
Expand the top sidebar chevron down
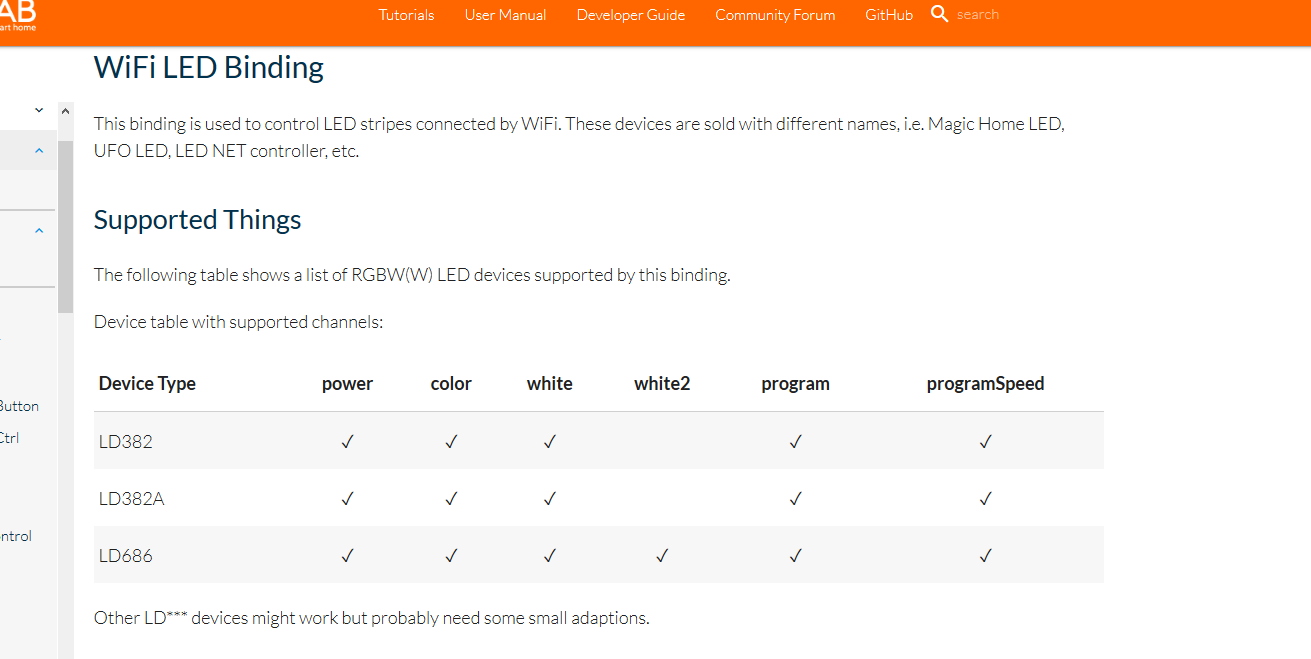[x=39, y=110]
